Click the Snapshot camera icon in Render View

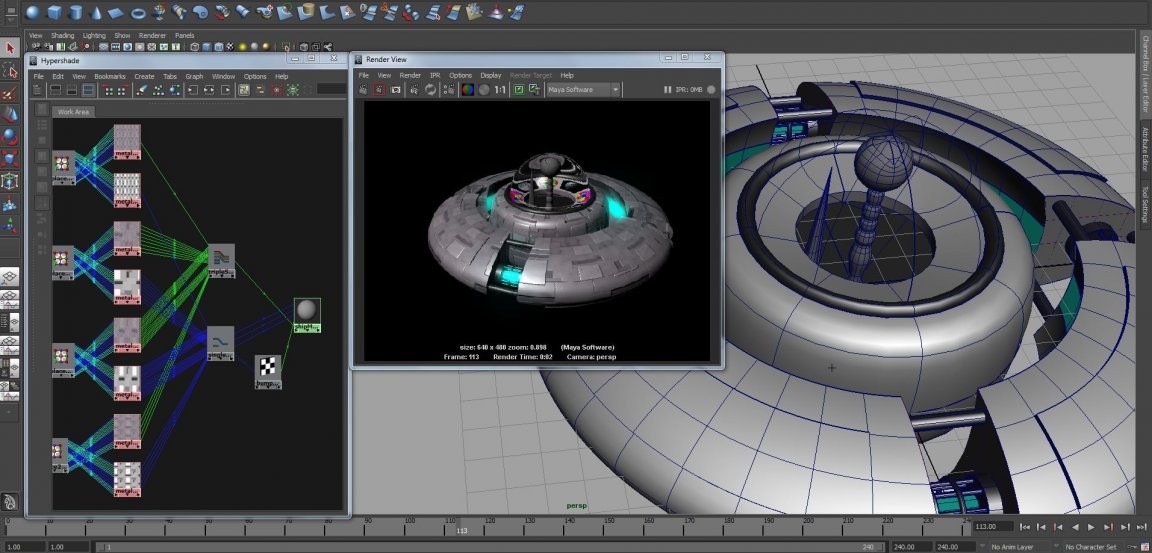396,89
